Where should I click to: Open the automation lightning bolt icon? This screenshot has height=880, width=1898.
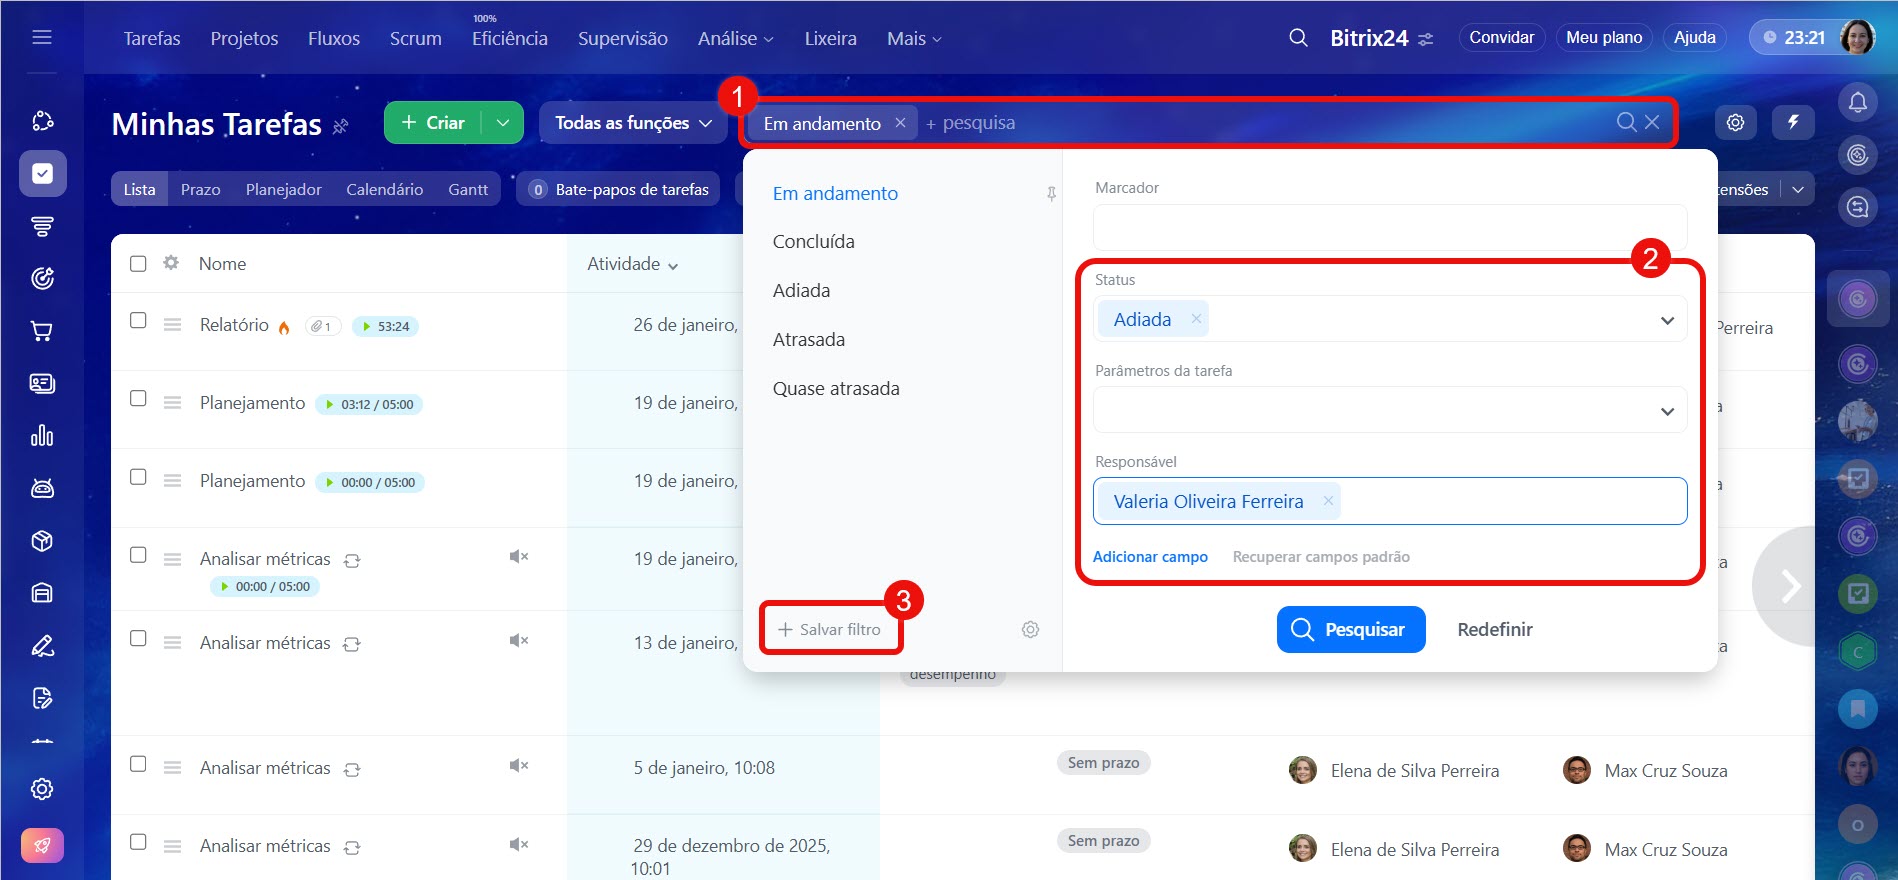point(1793,122)
